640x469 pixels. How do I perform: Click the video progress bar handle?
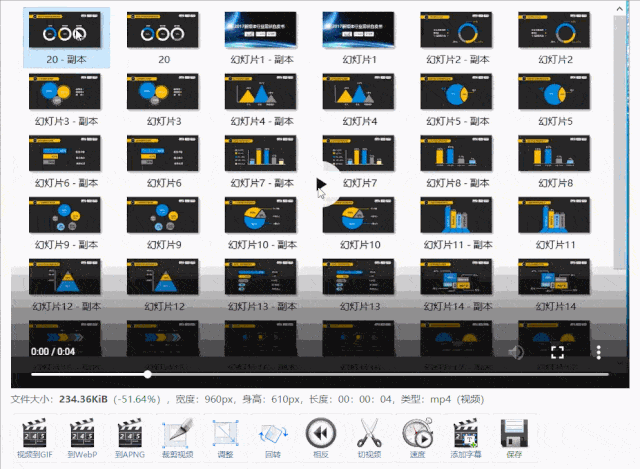(x=148, y=375)
